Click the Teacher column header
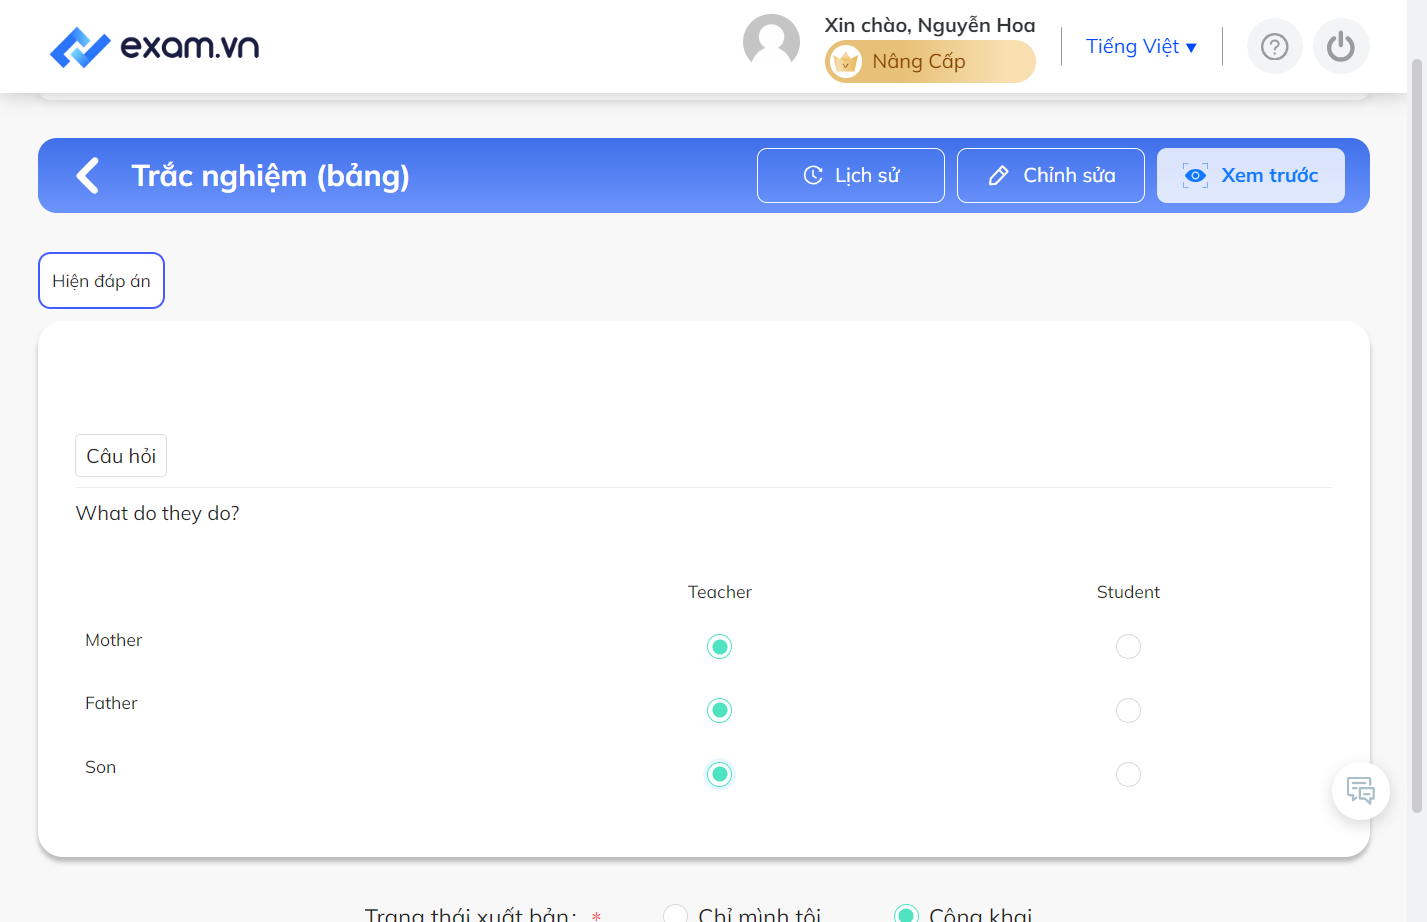 (719, 592)
